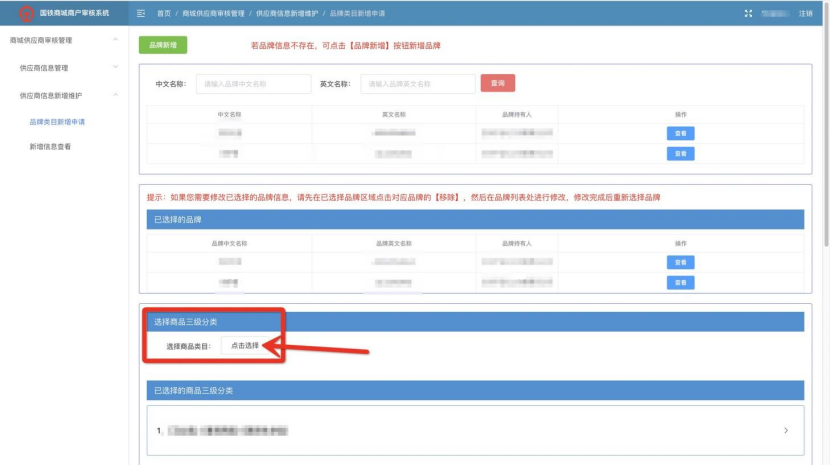
Task: Expand the first selected category chevron arrow
Action: click(786, 430)
